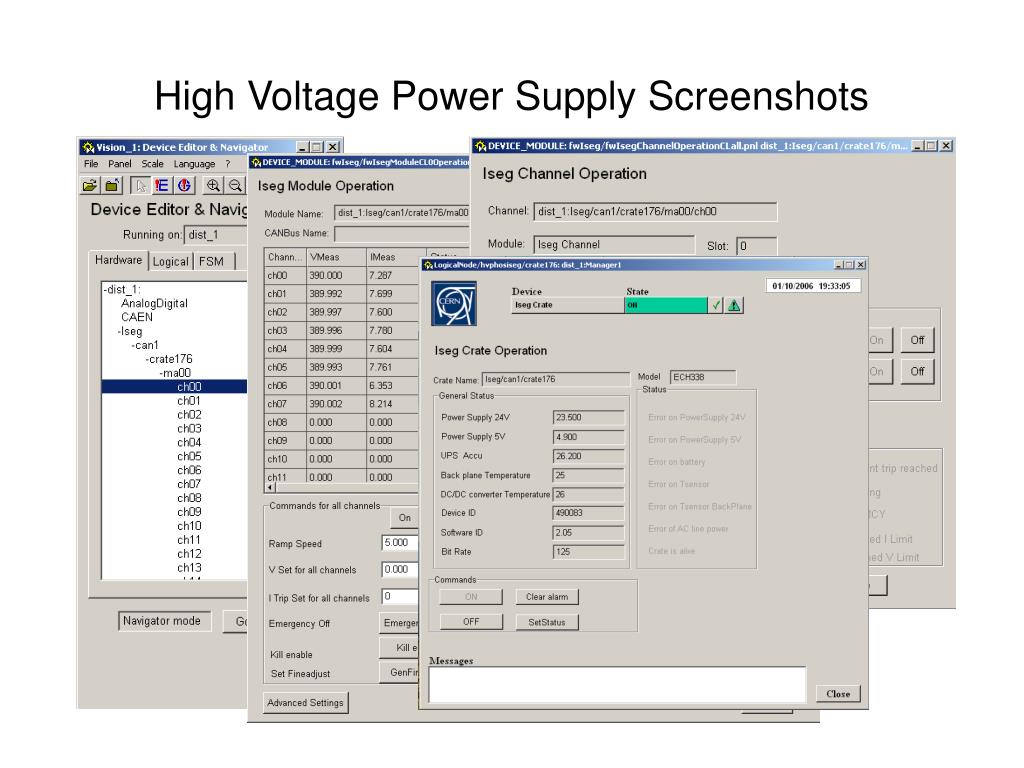Click the Running on dist_1 field
The image size is (1024, 768).
tap(217, 234)
